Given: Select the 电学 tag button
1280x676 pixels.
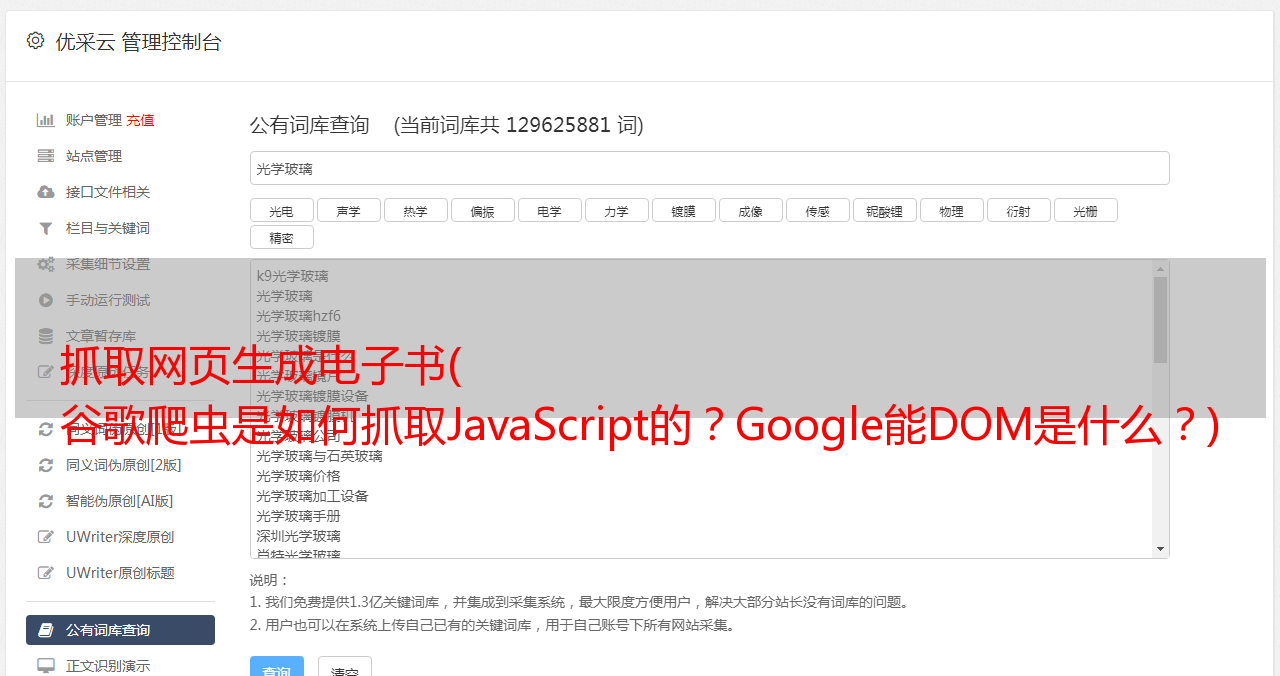Looking at the screenshot, I should coord(549,211).
